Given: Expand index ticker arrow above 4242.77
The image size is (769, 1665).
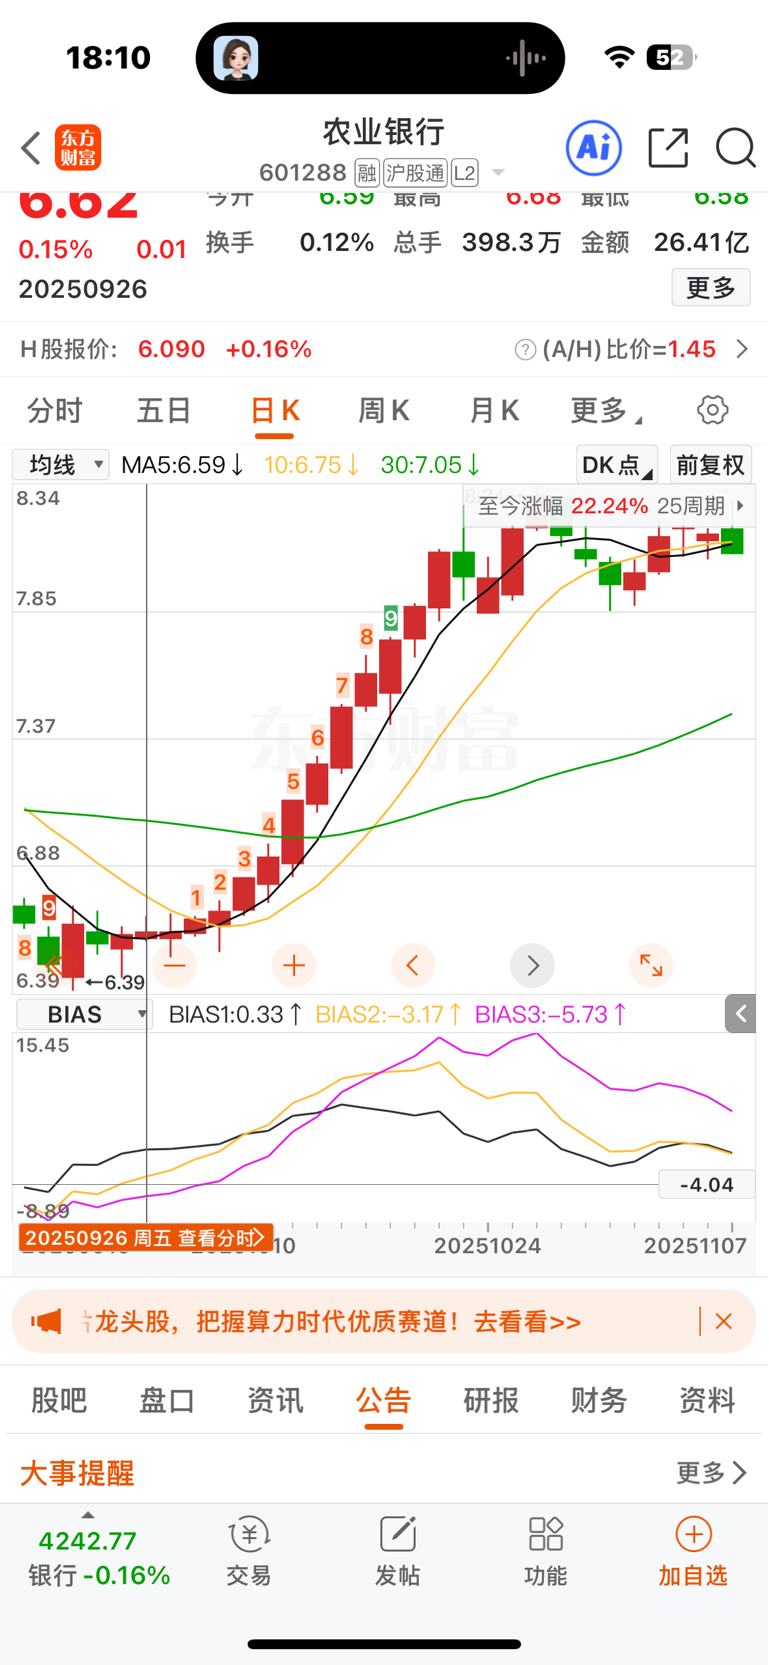Looking at the screenshot, I should tap(88, 1516).
